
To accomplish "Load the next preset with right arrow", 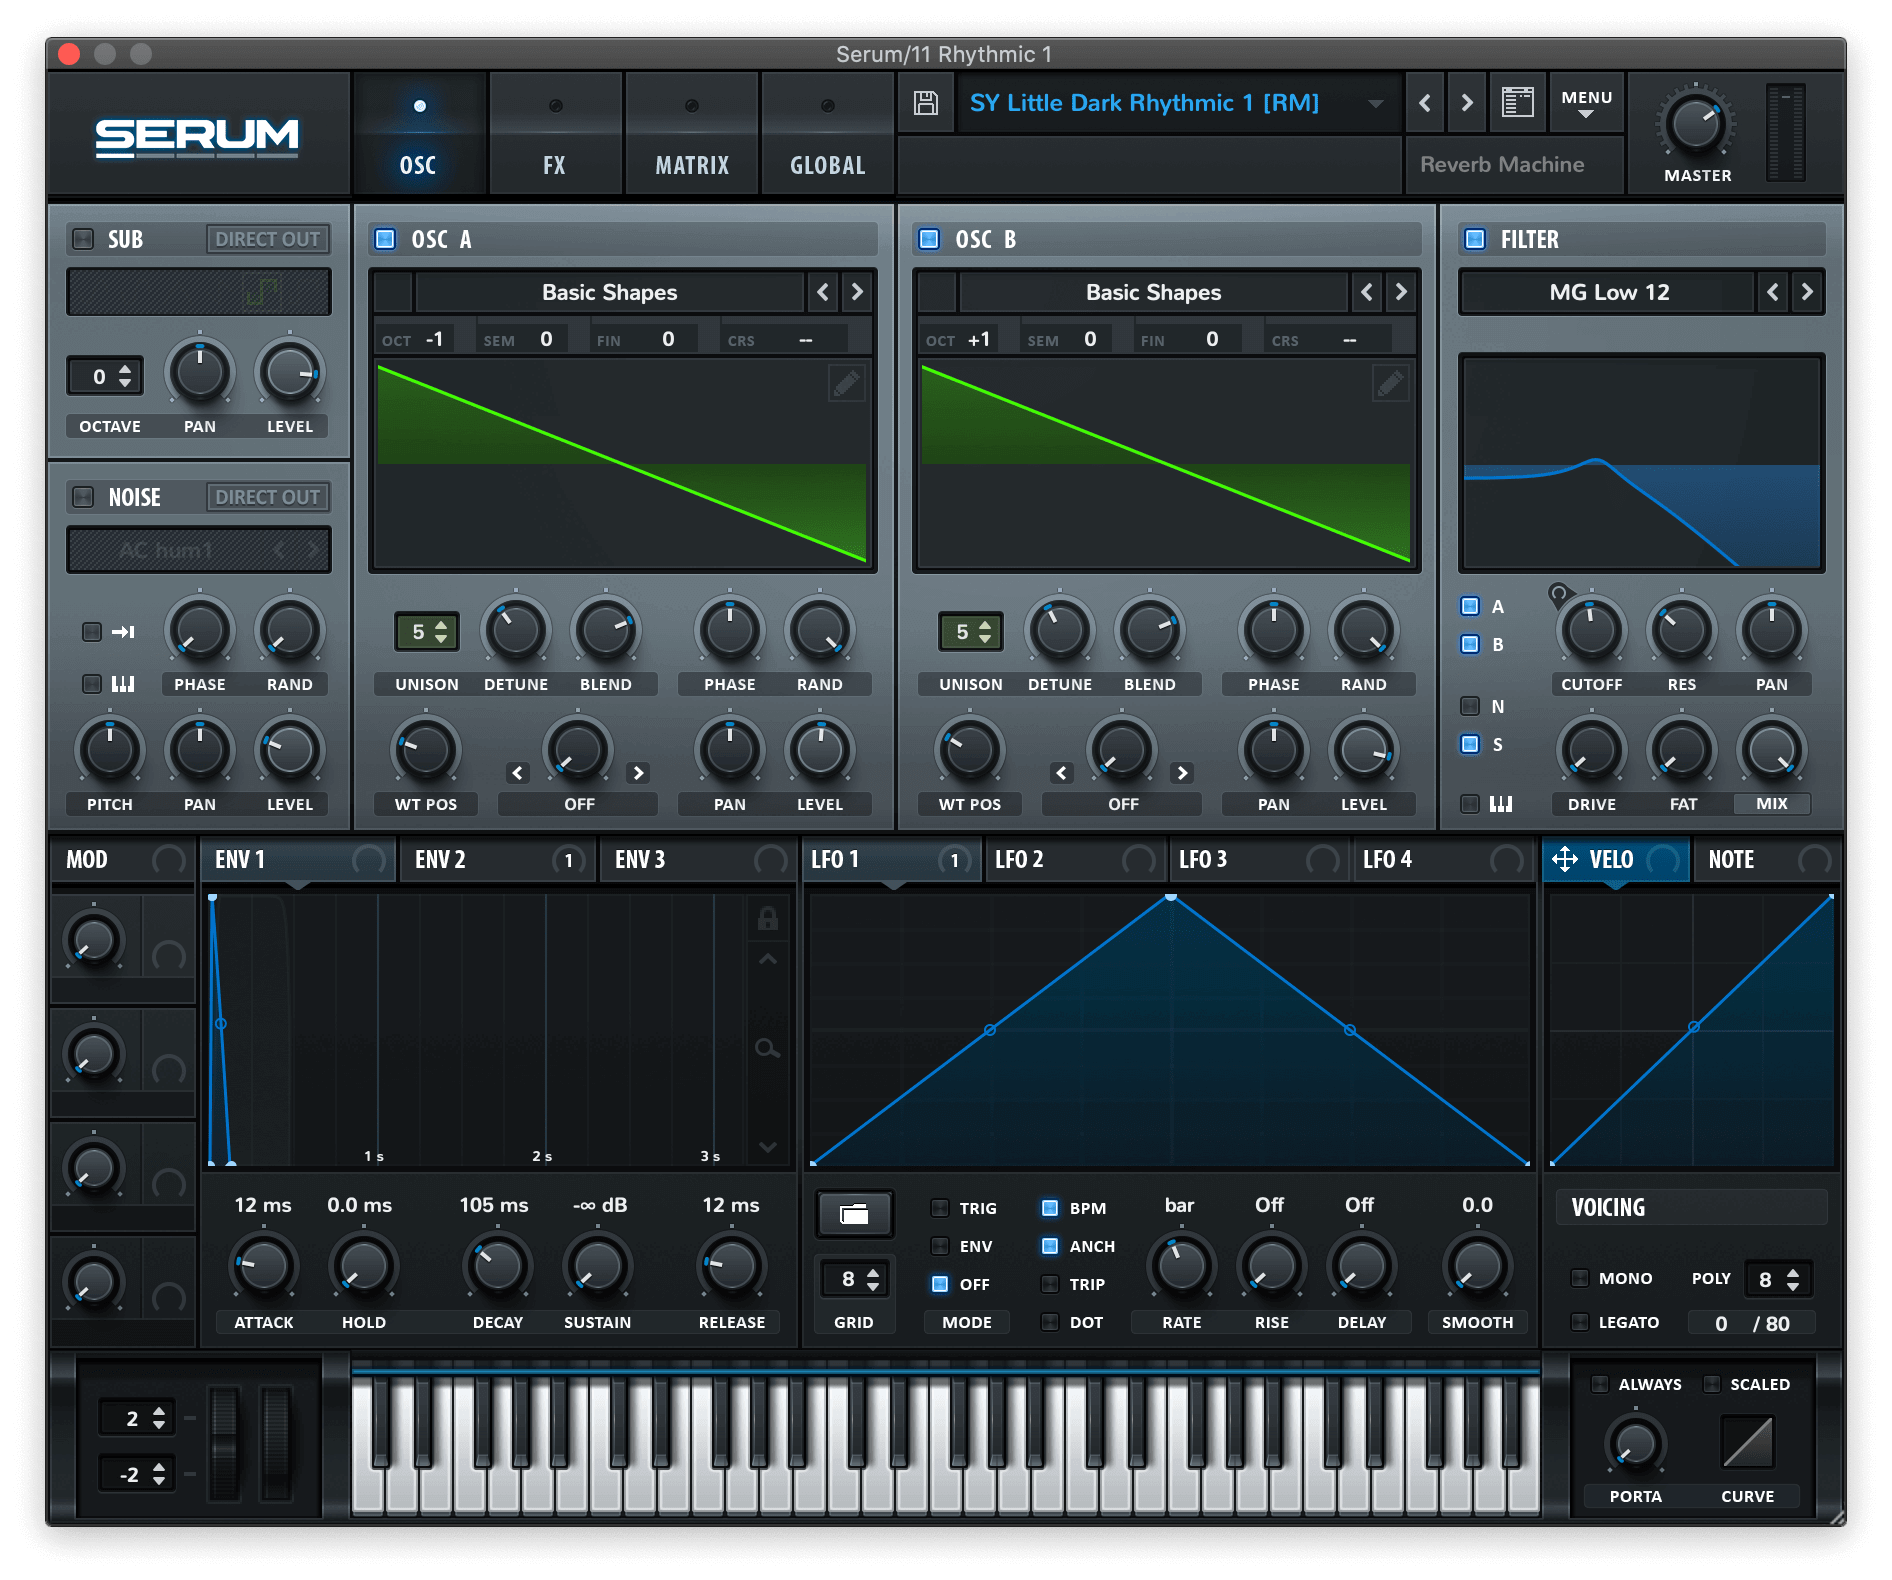I will click(x=1466, y=103).
